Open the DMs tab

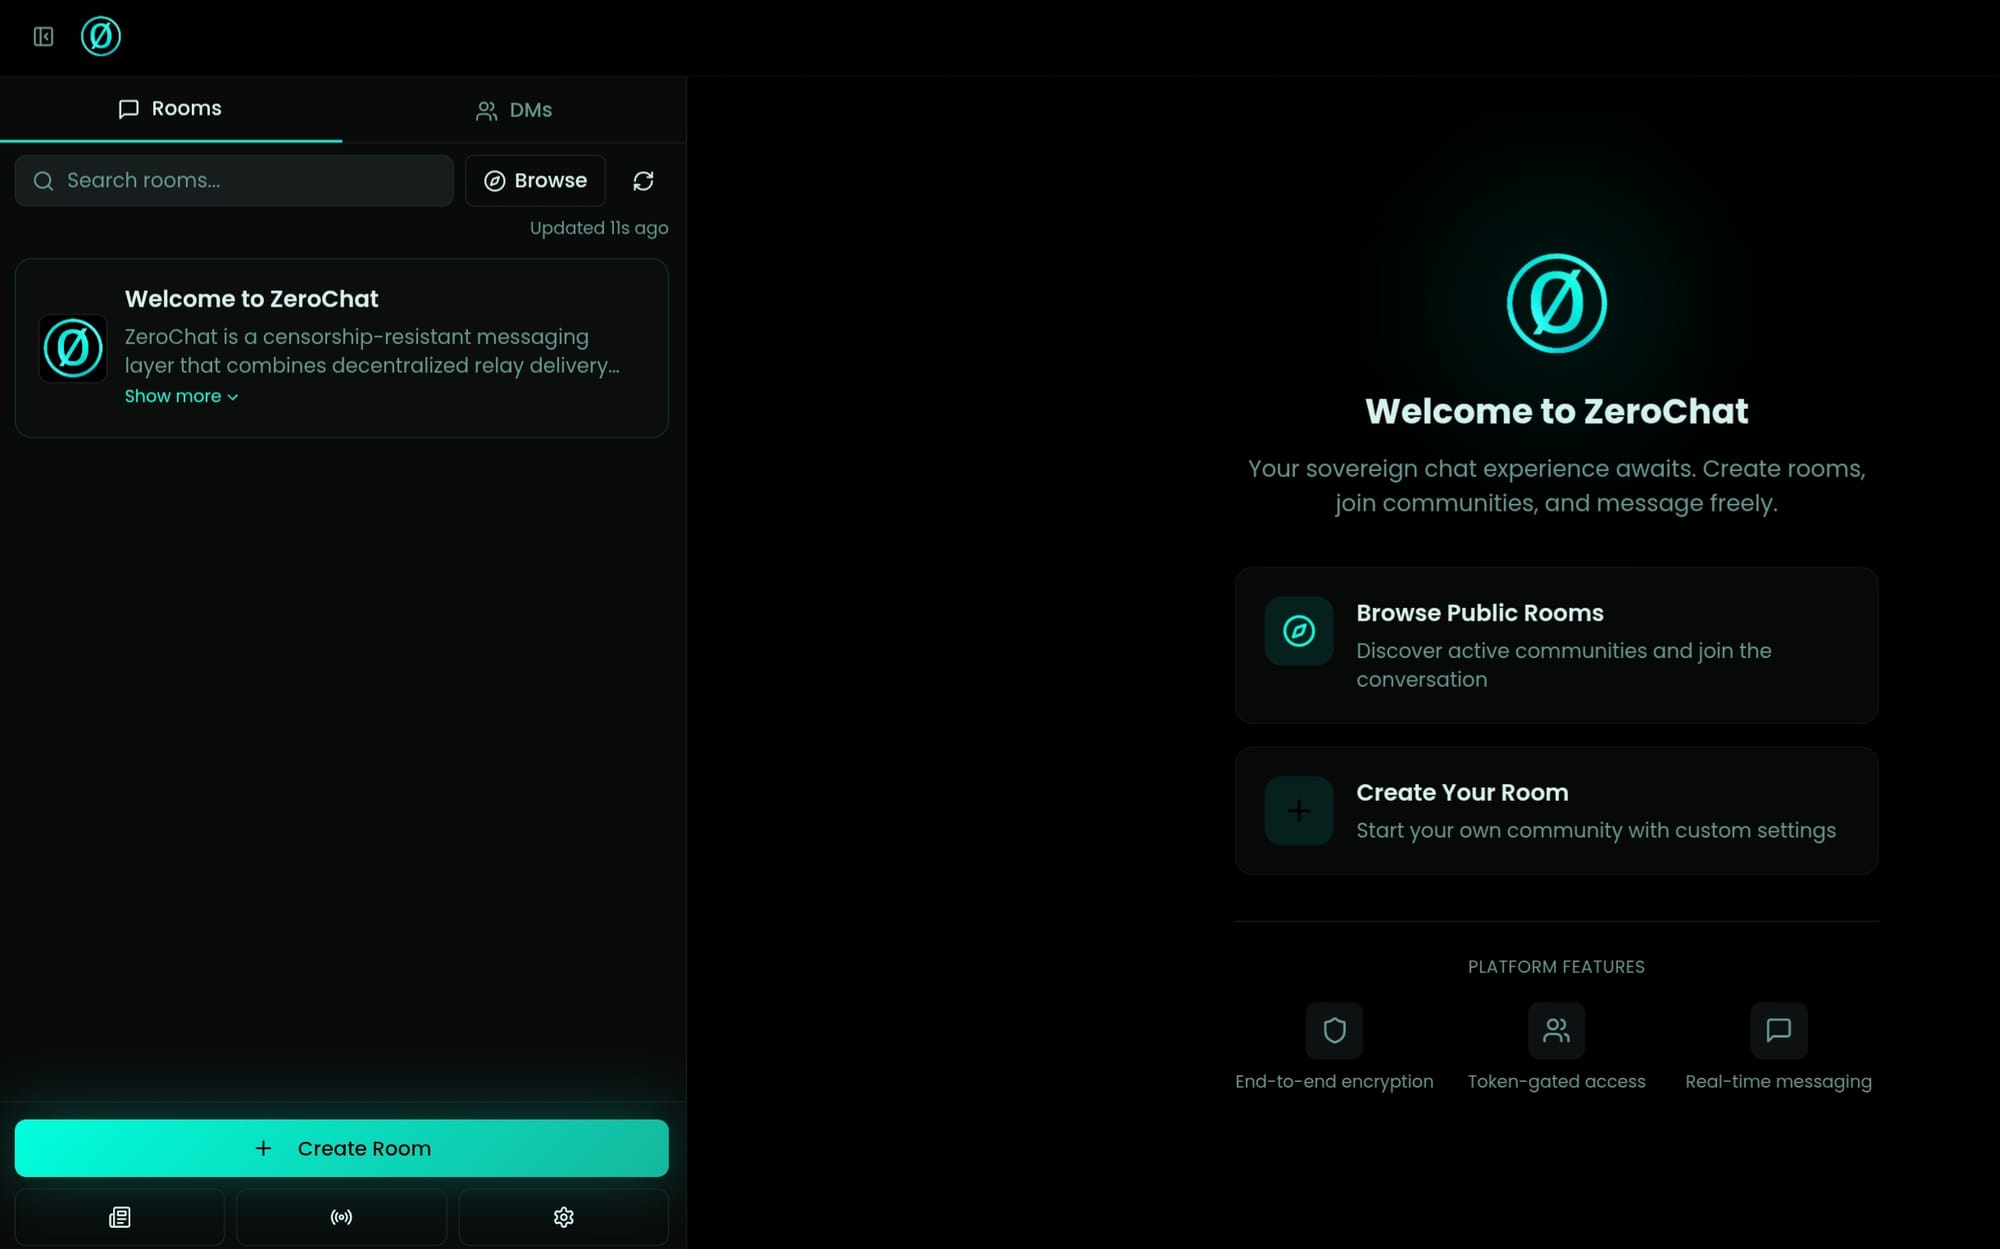514,110
